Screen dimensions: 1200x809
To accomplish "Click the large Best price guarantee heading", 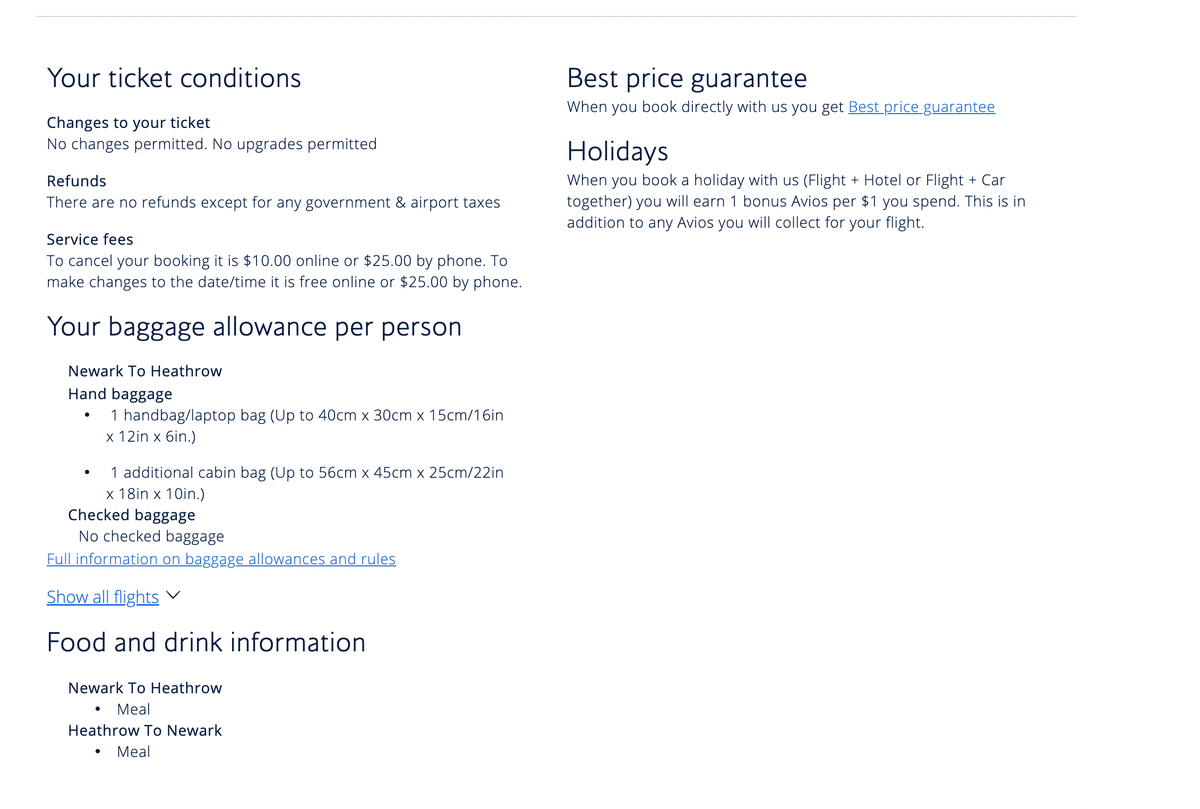I will pos(687,78).
